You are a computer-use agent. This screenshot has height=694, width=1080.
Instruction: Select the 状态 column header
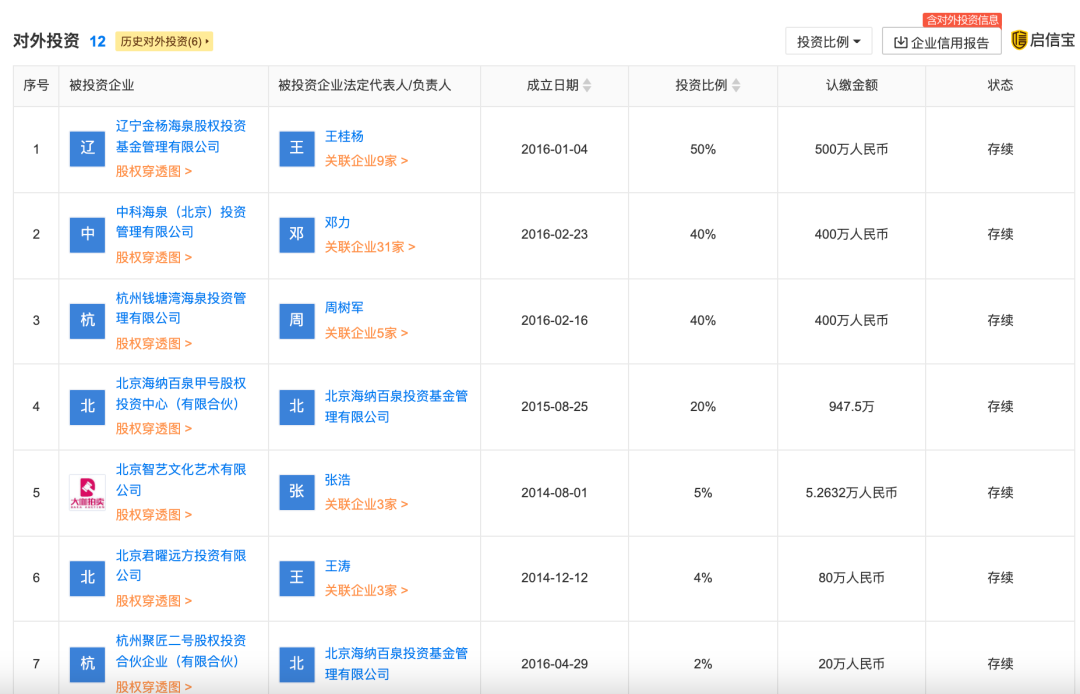tap(1000, 85)
